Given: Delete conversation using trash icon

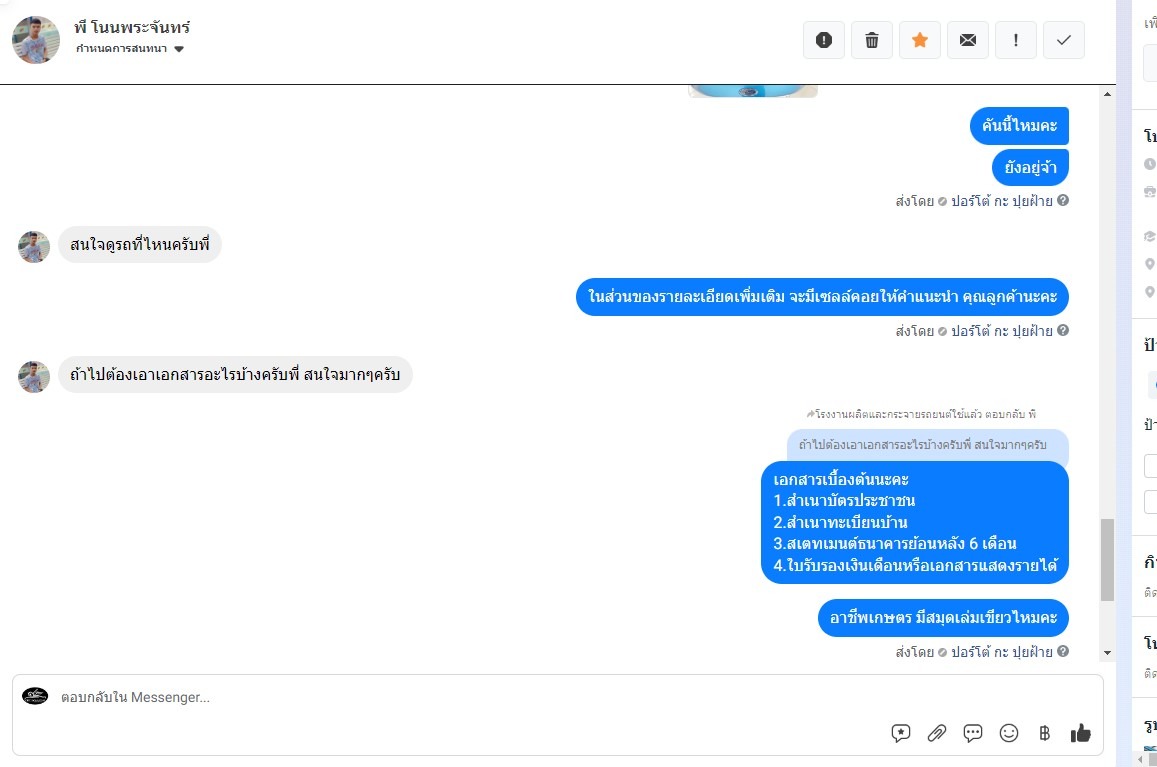Looking at the screenshot, I should click(x=871, y=40).
